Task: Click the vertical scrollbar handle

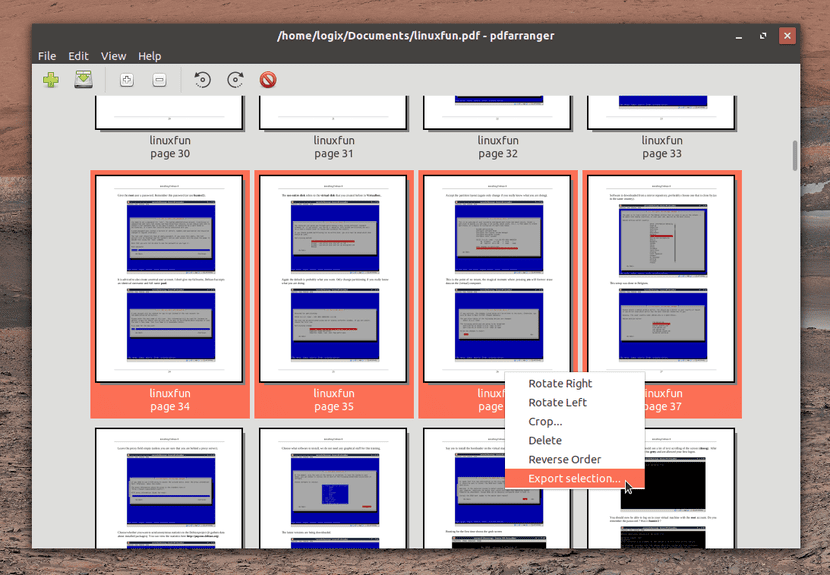Action: pyautogui.click(x=795, y=156)
